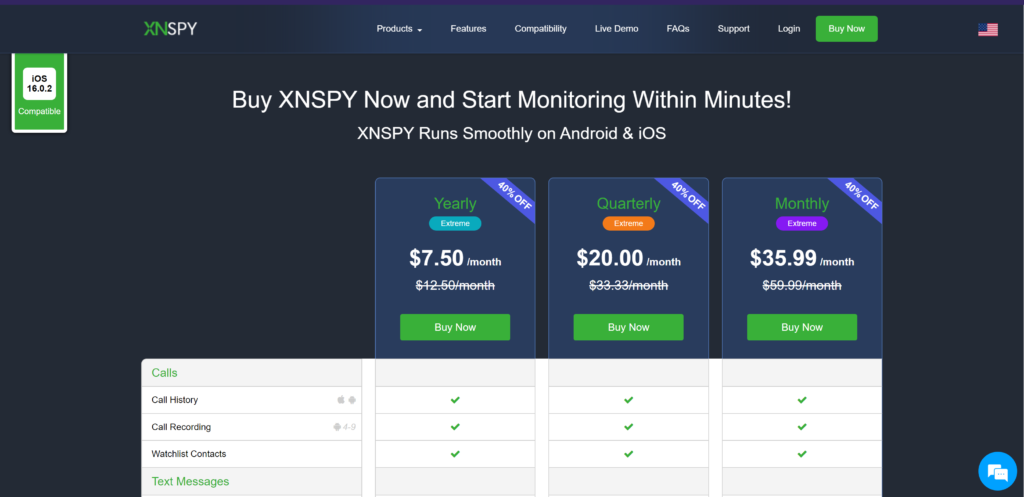Buy the Yearly plan

pyautogui.click(x=455, y=327)
